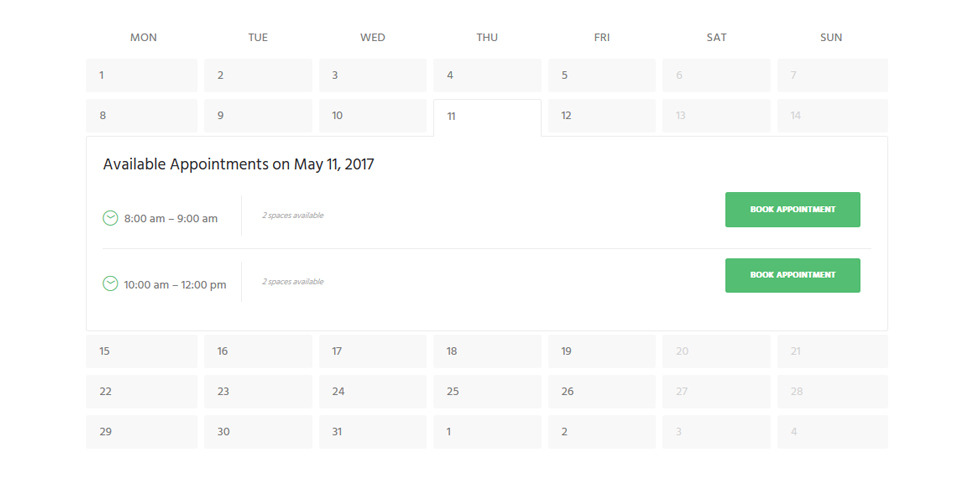The width and height of the screenshot is (965, 500).
Task: Click the May 29 date cell
Action: pos(142,432)
